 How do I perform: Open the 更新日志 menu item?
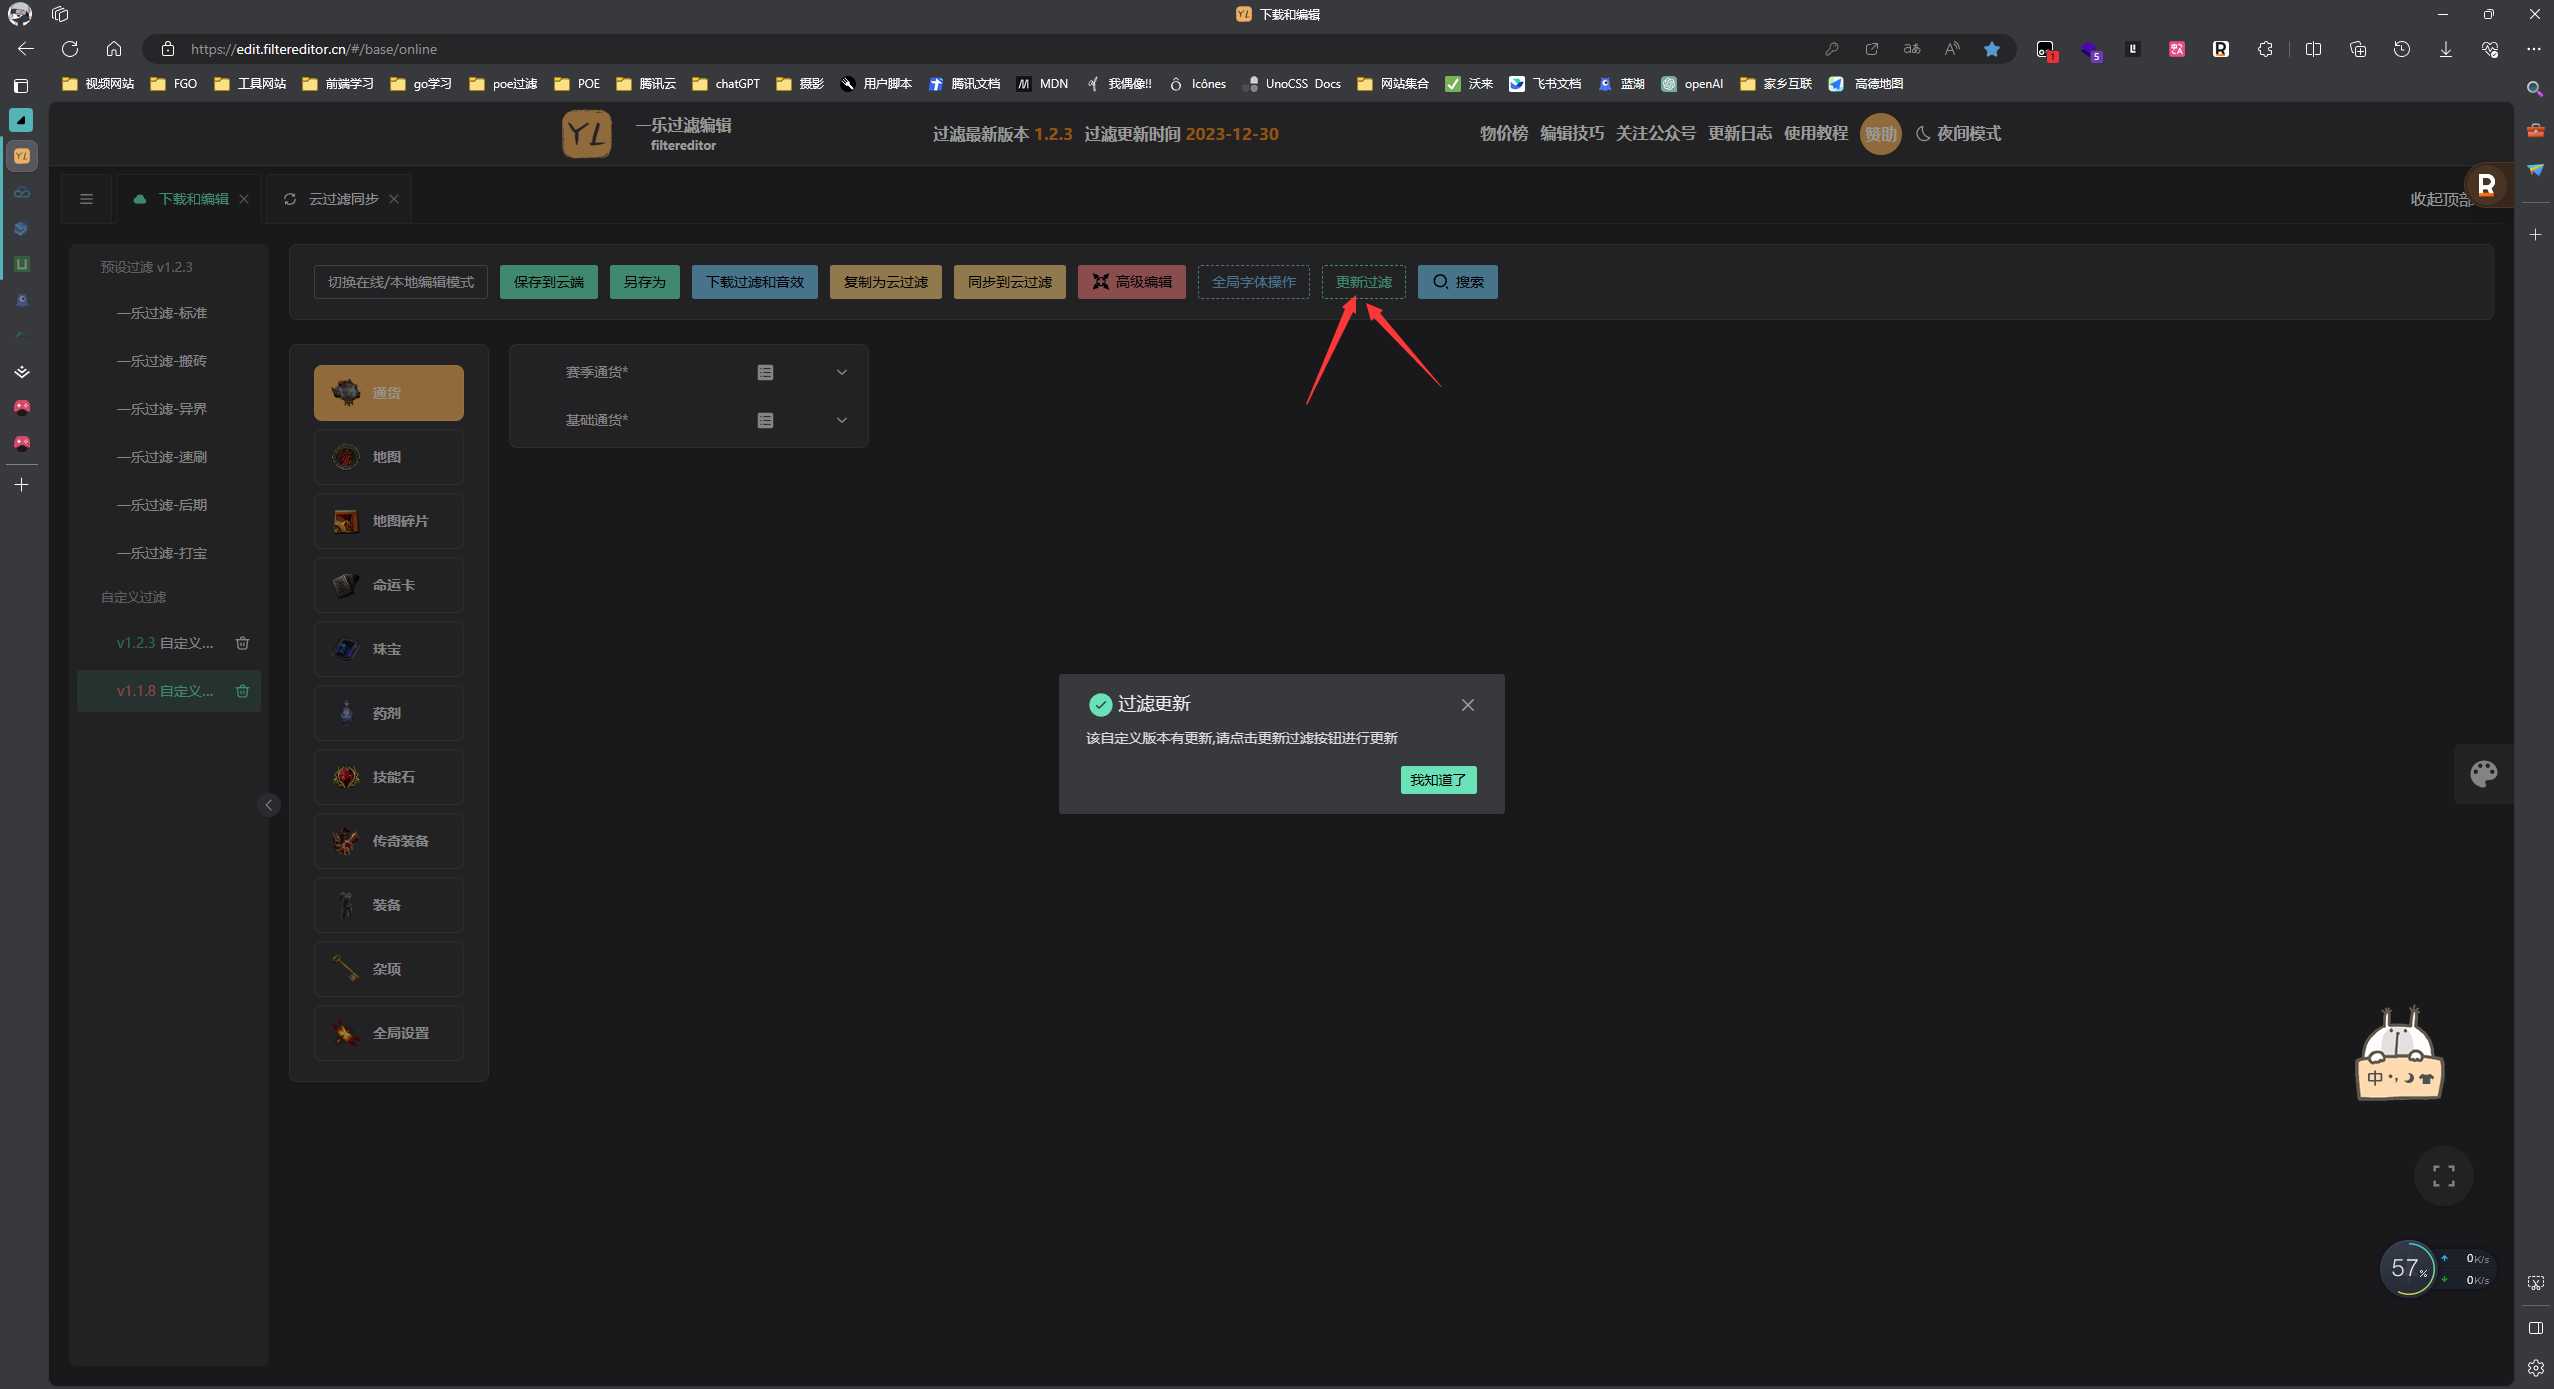[x=1740, y=133]
